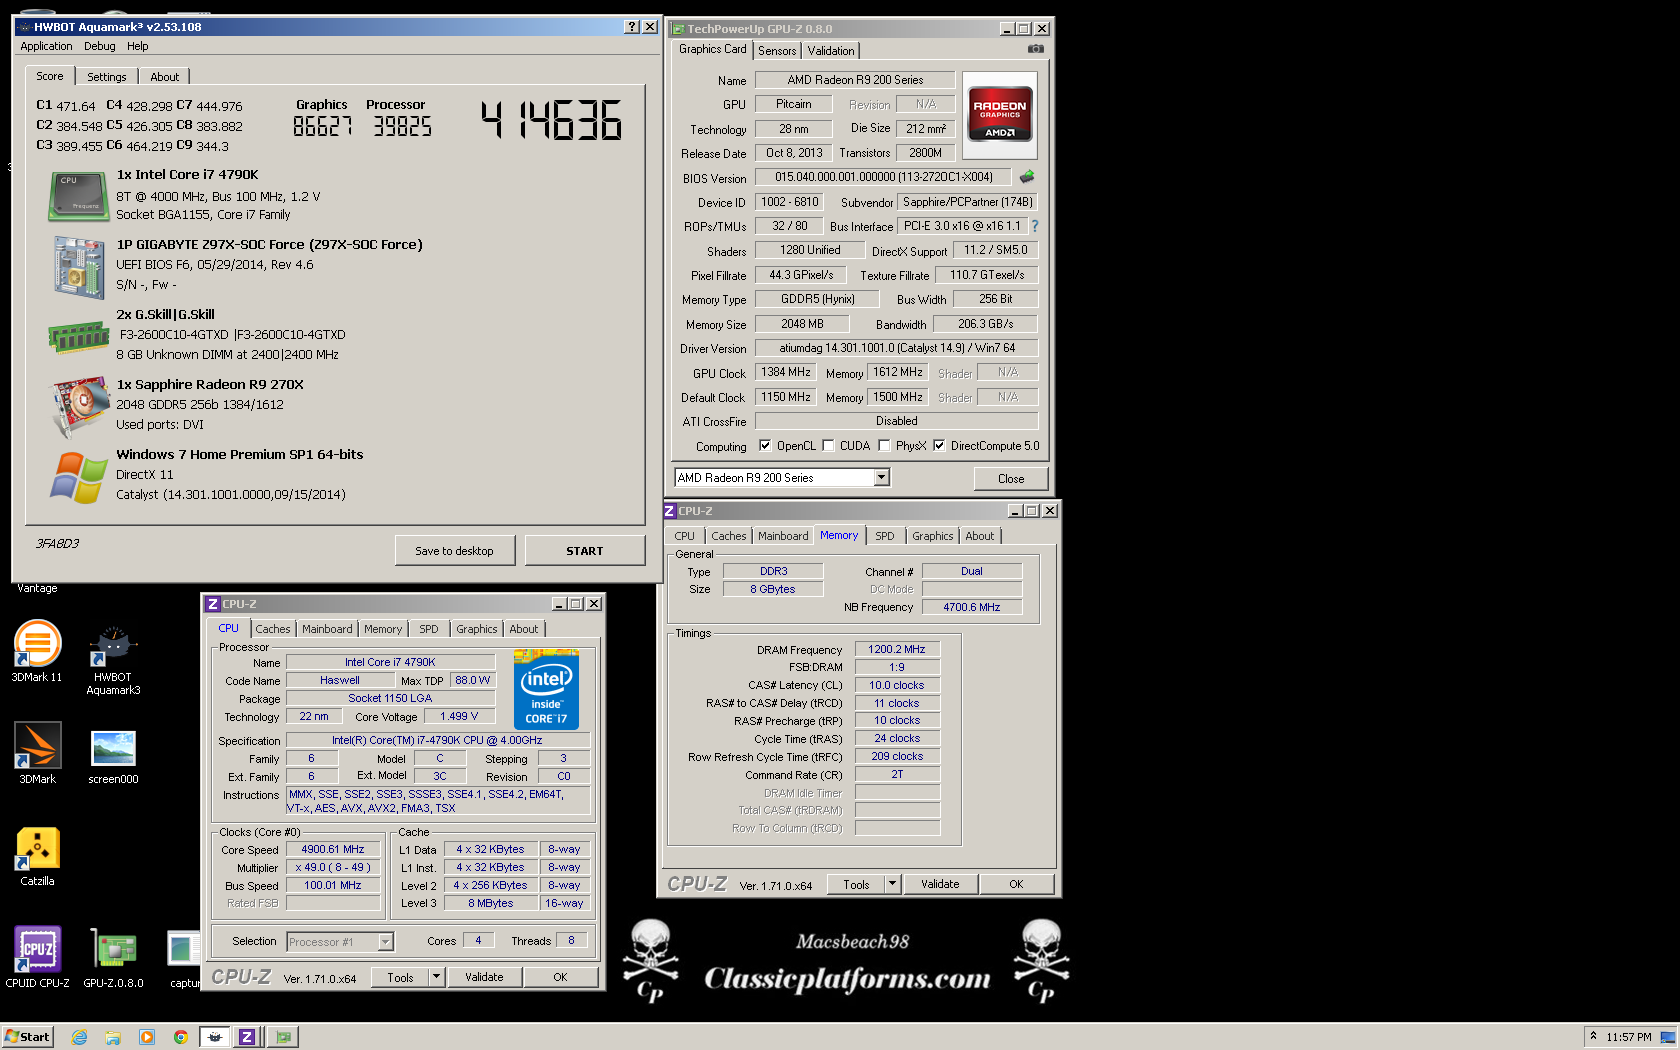Switch to GPU-Z via taskbar icon
Screen dimensions: 1680x1050
(283, 1037)
